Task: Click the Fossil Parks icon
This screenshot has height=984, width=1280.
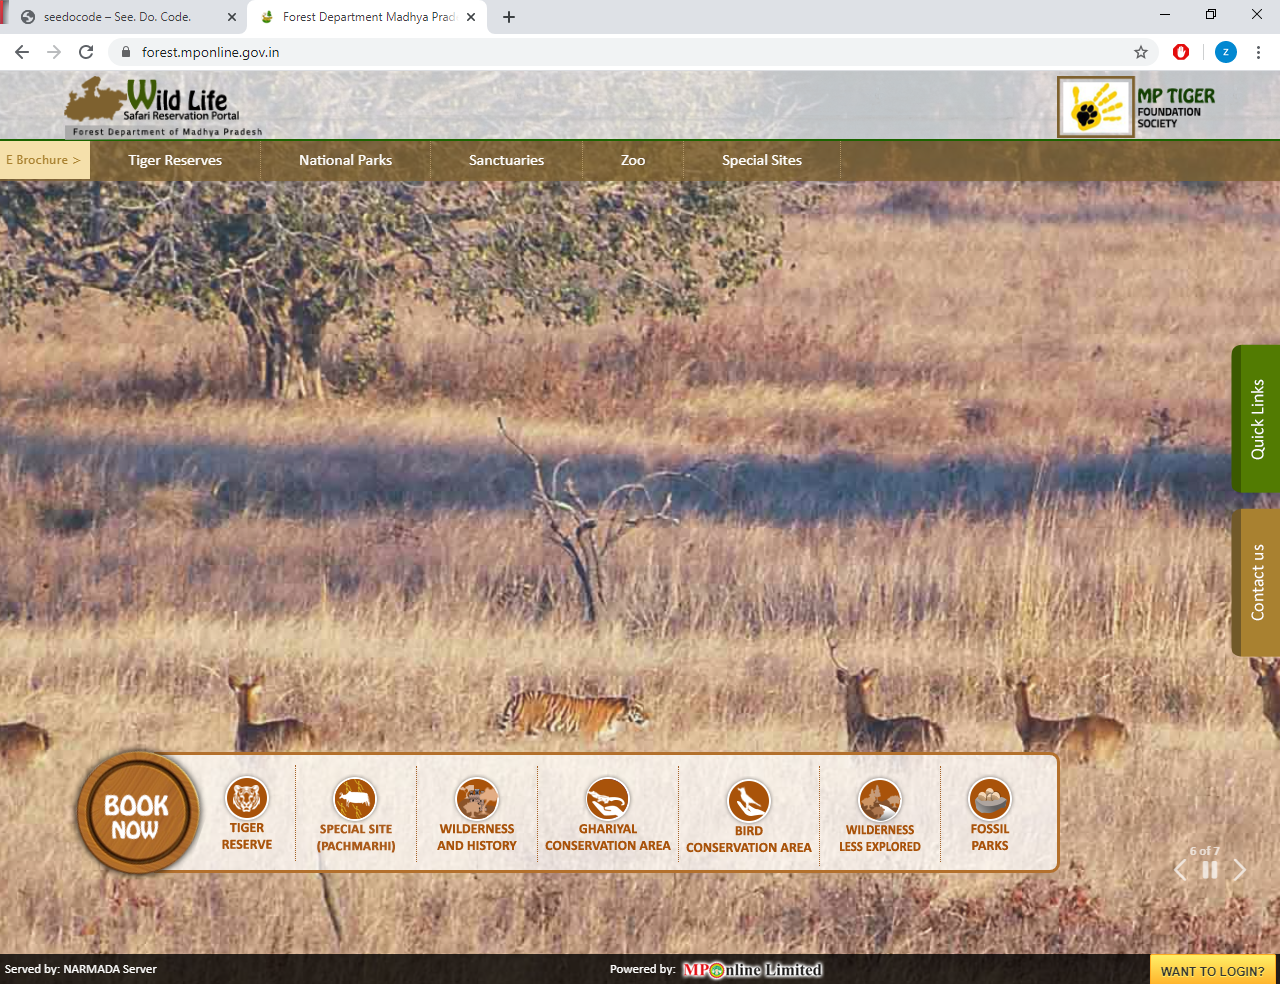Action: [990, 799]
